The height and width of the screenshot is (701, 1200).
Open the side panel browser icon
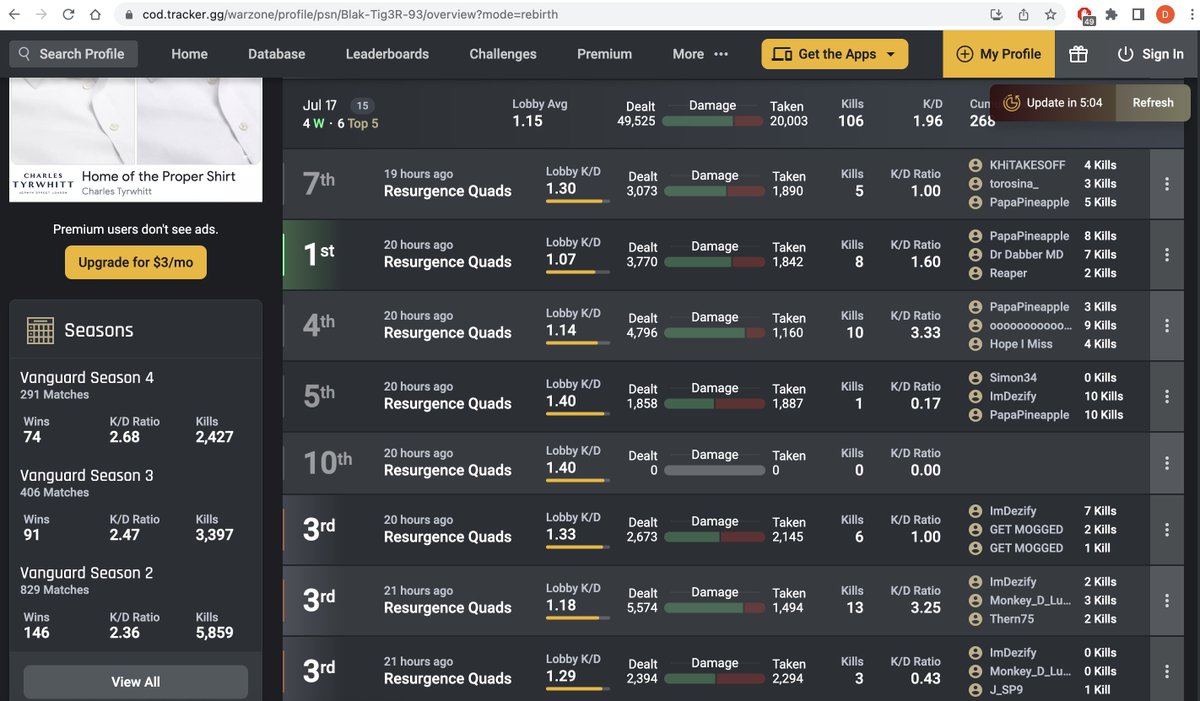[1138, 15]
